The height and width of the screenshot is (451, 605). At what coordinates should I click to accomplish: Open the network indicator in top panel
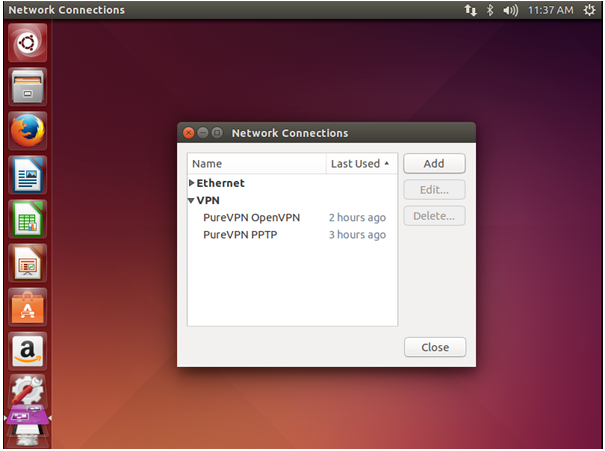(470, 10)
